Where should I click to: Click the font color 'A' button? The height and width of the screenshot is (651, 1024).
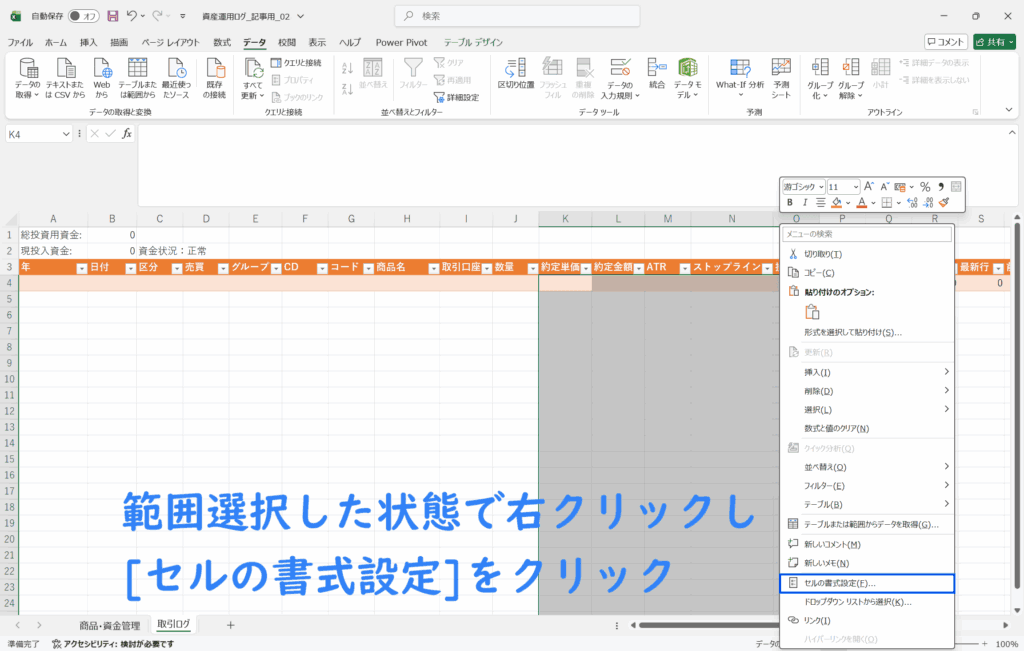coord(860,202)
